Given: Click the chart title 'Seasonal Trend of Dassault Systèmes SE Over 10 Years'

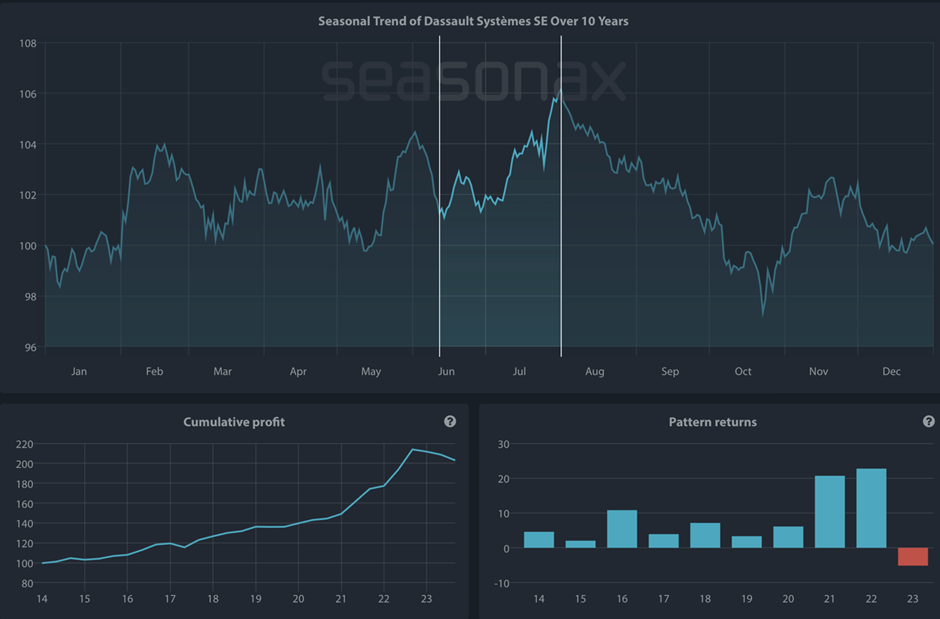Looking at the screenshot, I should tap(473, 21).
